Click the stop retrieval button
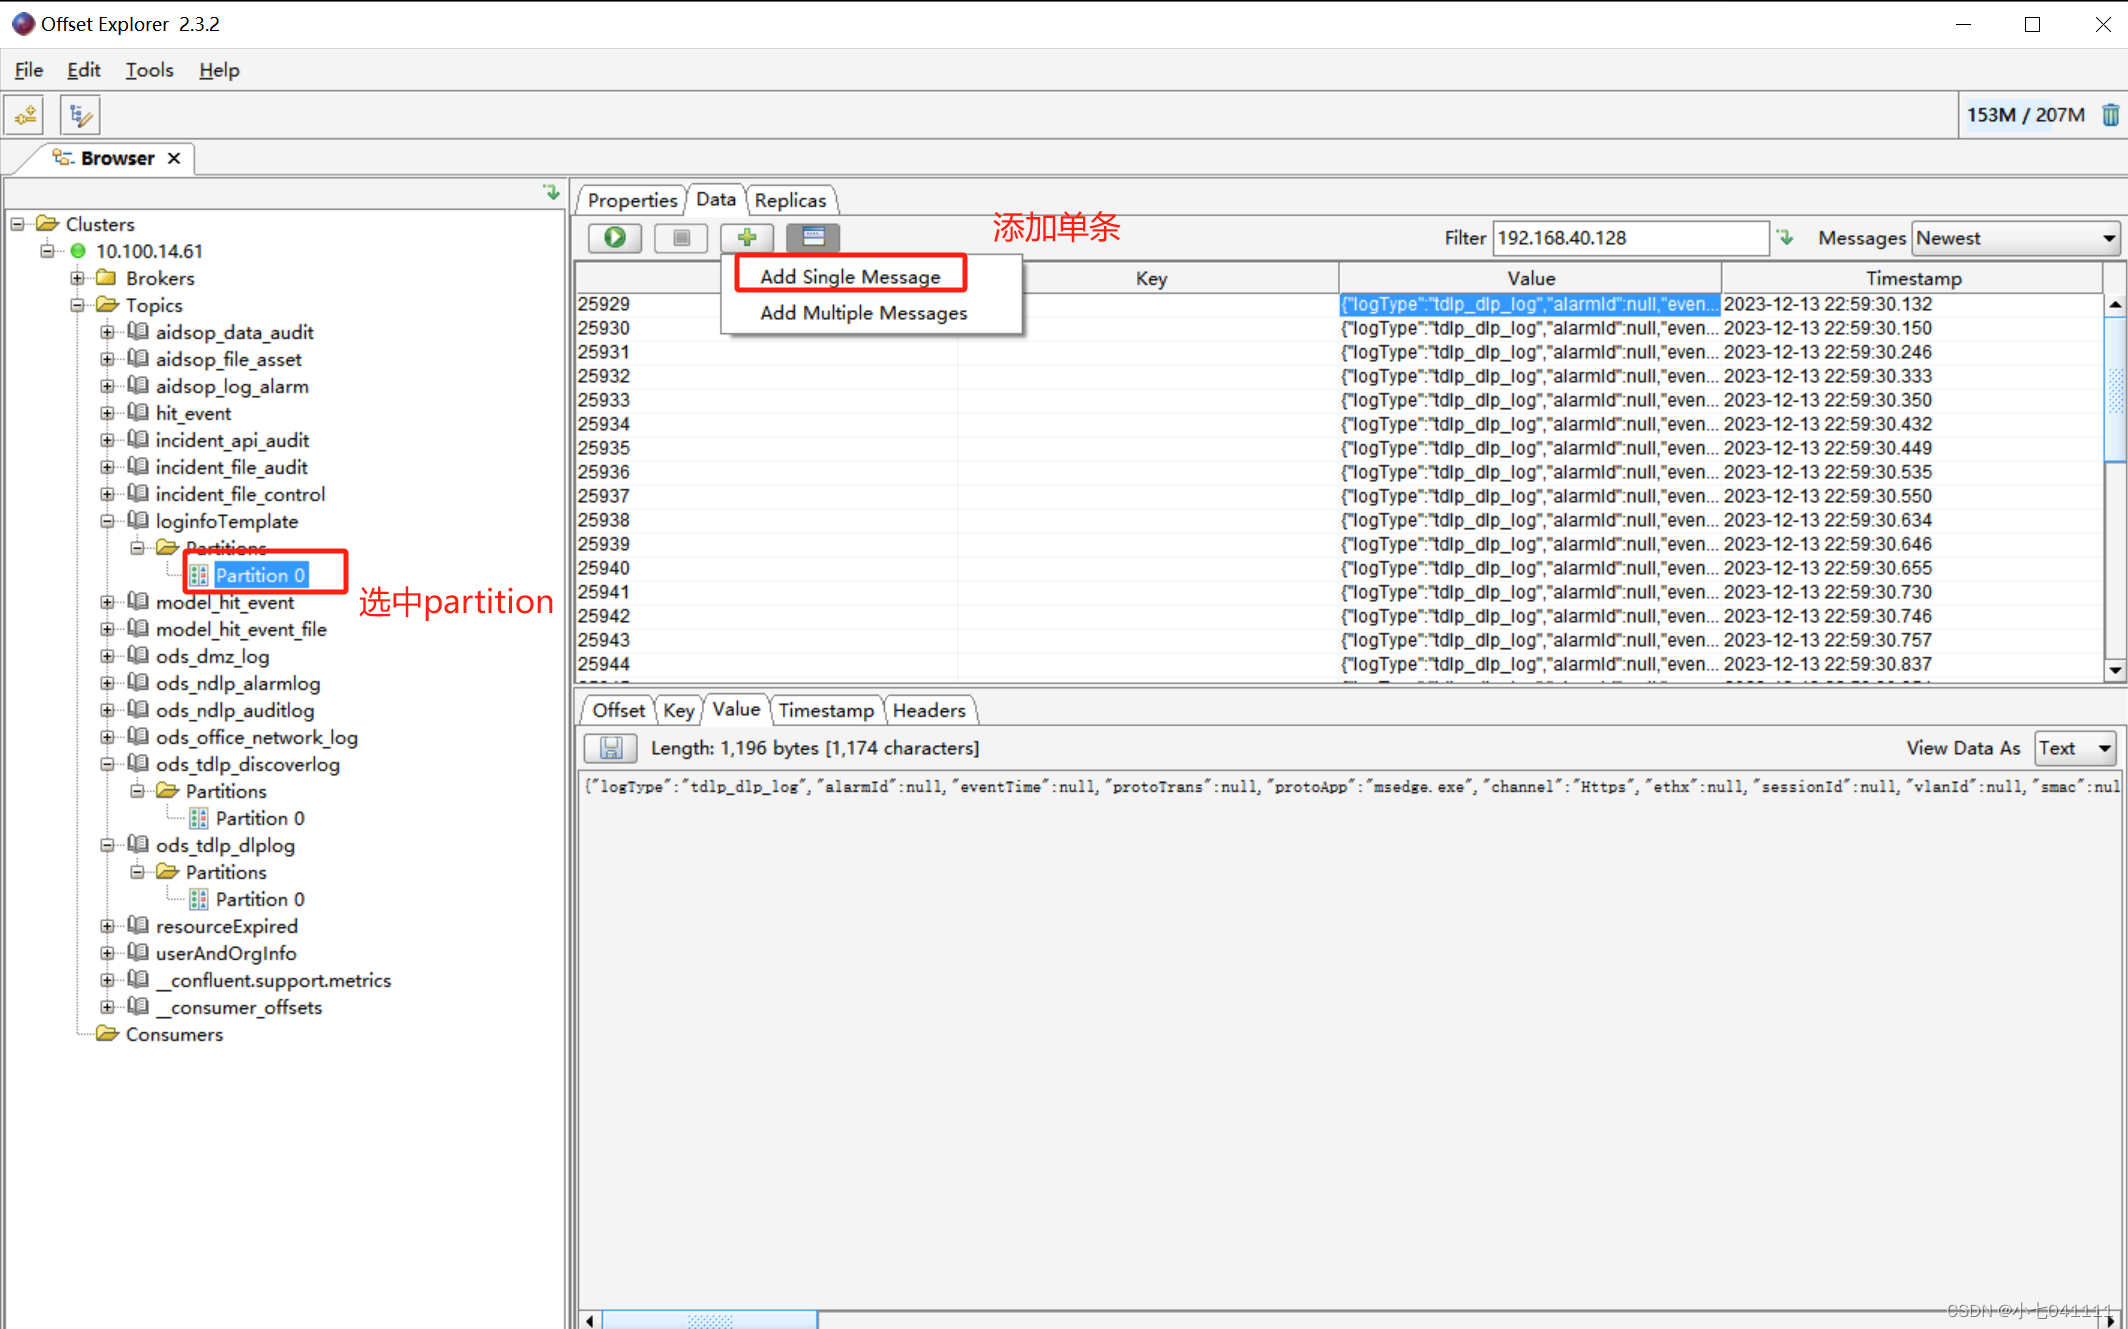 point(681,237)
